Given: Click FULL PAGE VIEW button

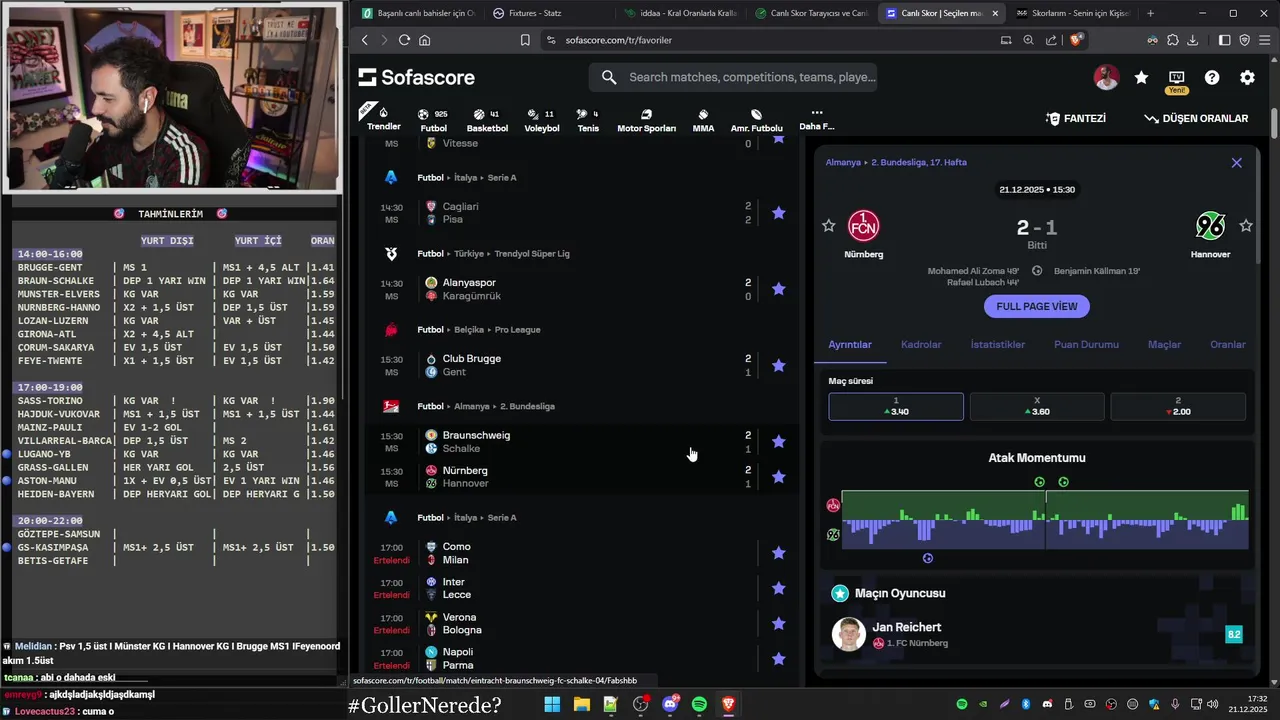Looking at the screenshot, I should tap(1037, 306).
